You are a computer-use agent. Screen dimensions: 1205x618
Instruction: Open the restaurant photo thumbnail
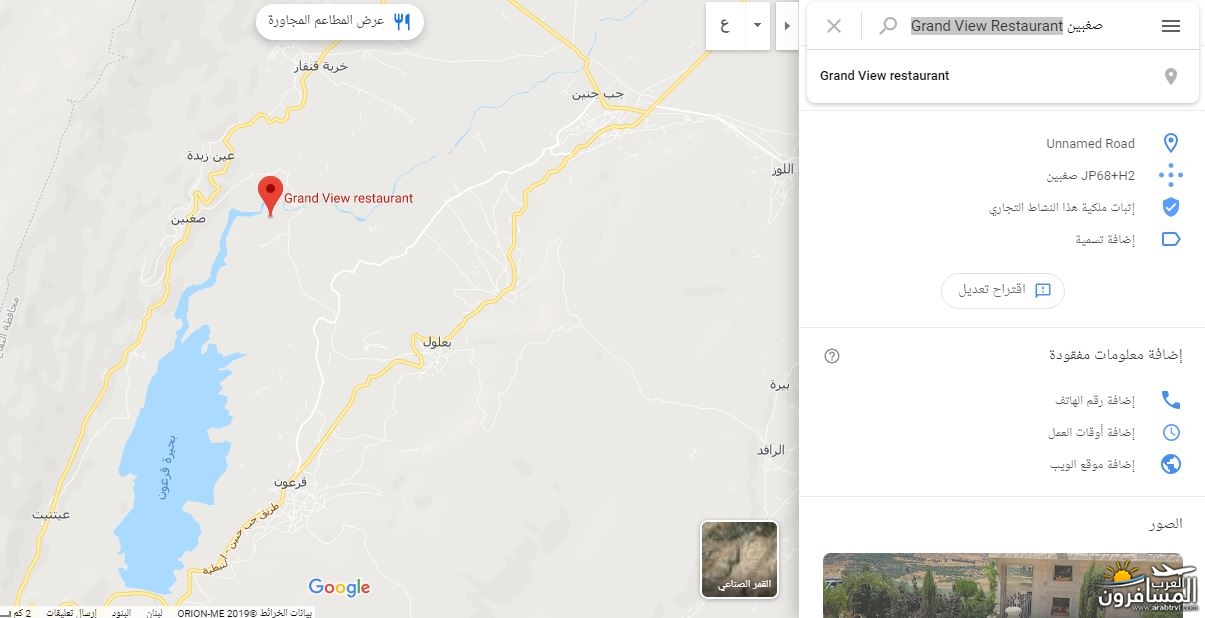(x=1002, y=585)
